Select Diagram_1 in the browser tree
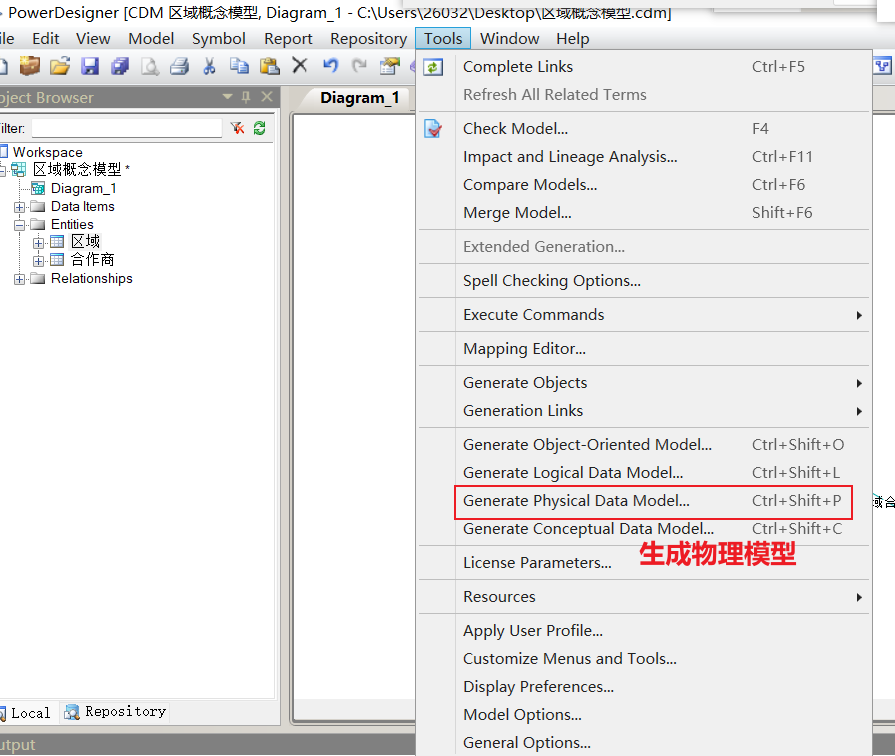 click(x=83, y=188)
